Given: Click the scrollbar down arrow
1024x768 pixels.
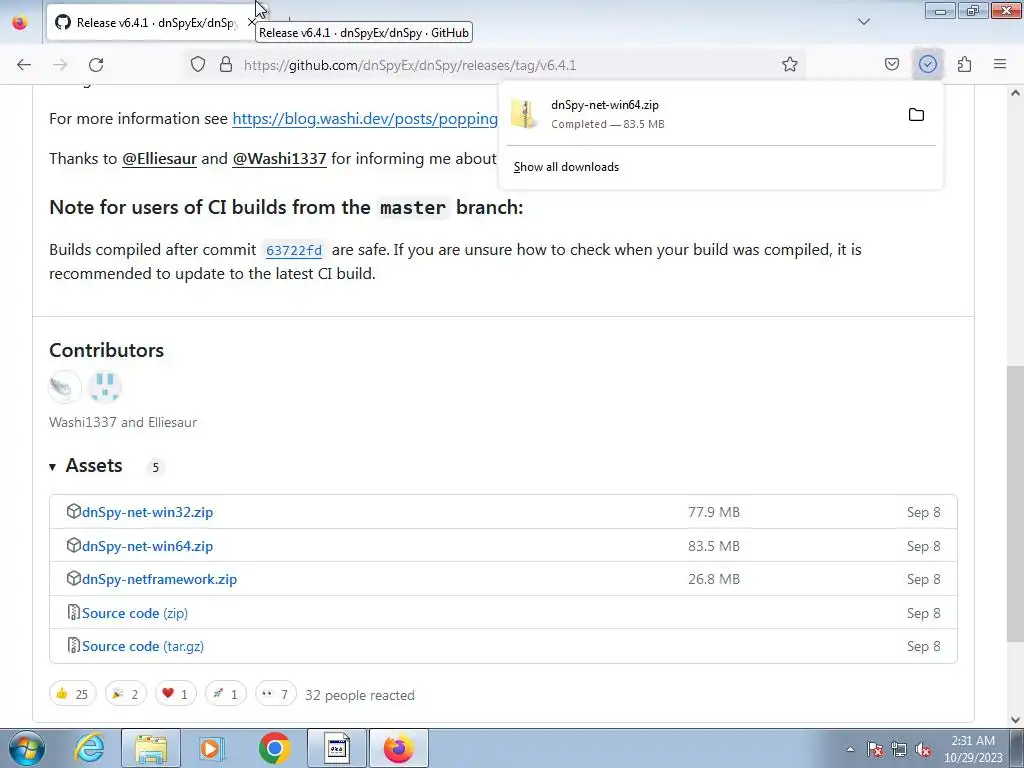Looking at the screenshot, I should pos(1015,720).
